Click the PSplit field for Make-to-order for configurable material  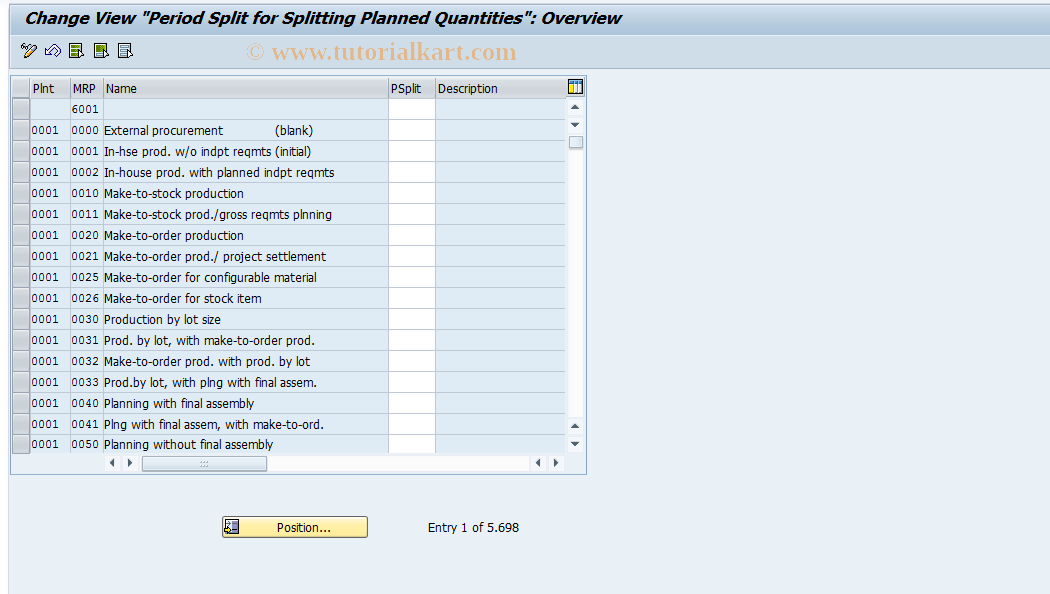[412, 277]
